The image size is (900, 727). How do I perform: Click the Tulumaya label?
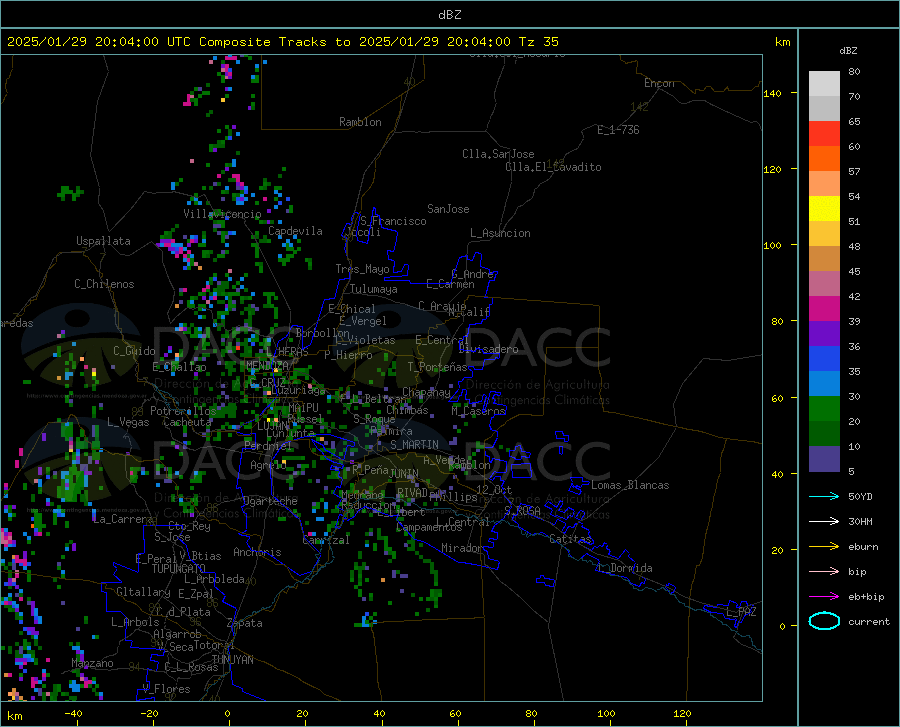tap(373, 289)
